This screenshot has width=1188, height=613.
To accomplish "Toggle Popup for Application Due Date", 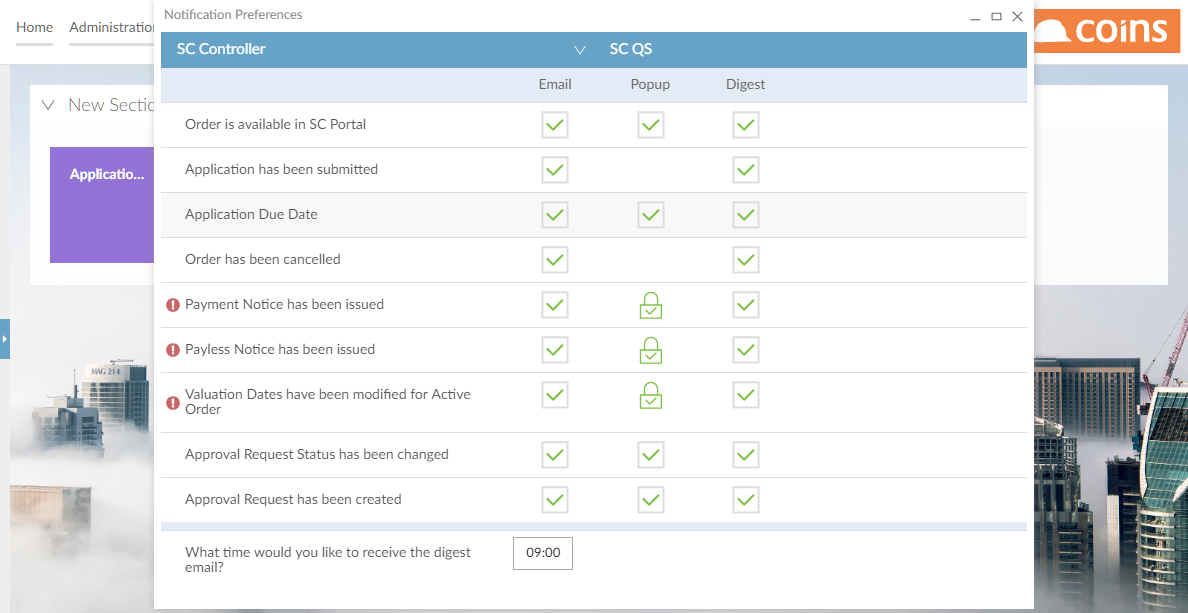I will click(x=650, y=214).
